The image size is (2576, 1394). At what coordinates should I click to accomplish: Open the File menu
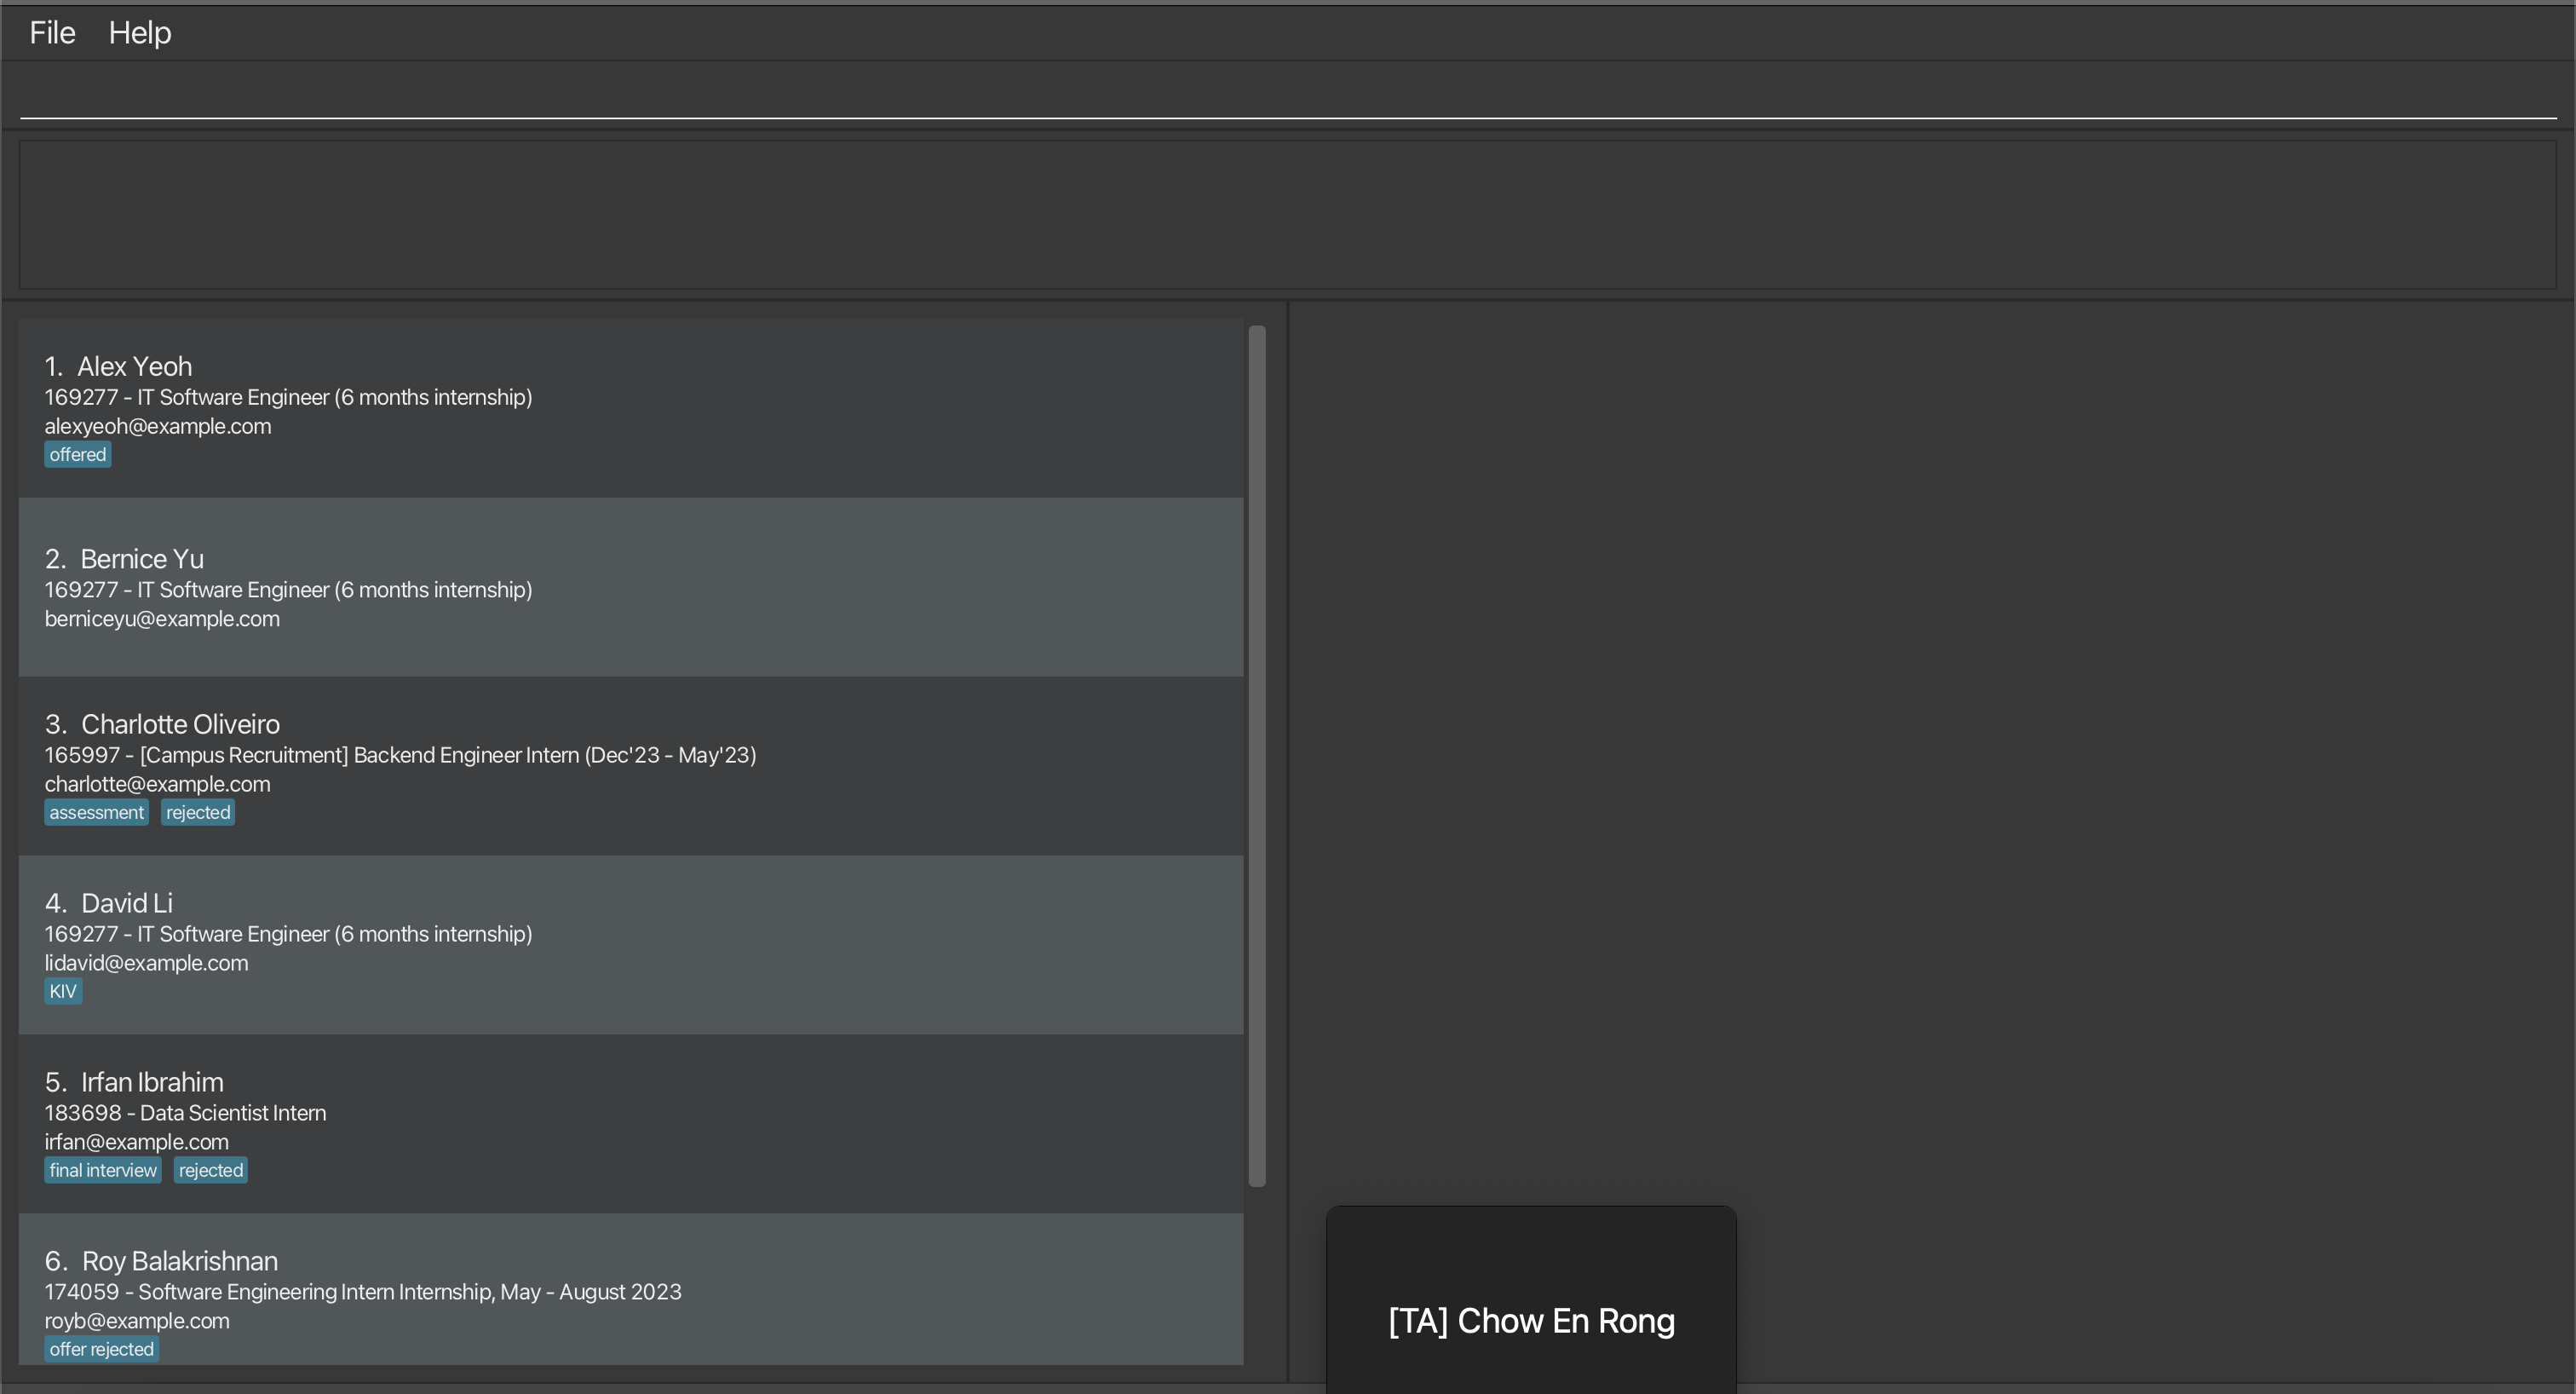point(52,33)
